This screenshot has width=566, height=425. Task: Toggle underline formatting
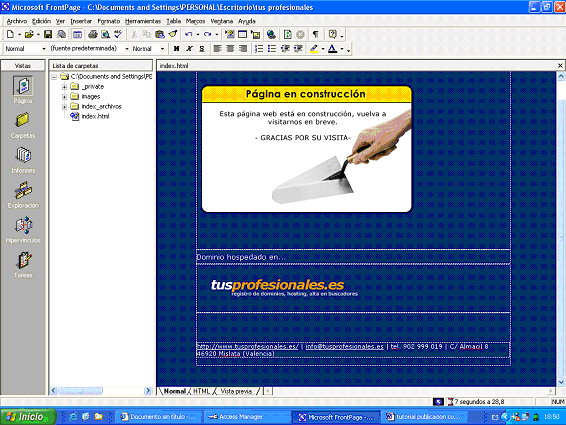202,48
